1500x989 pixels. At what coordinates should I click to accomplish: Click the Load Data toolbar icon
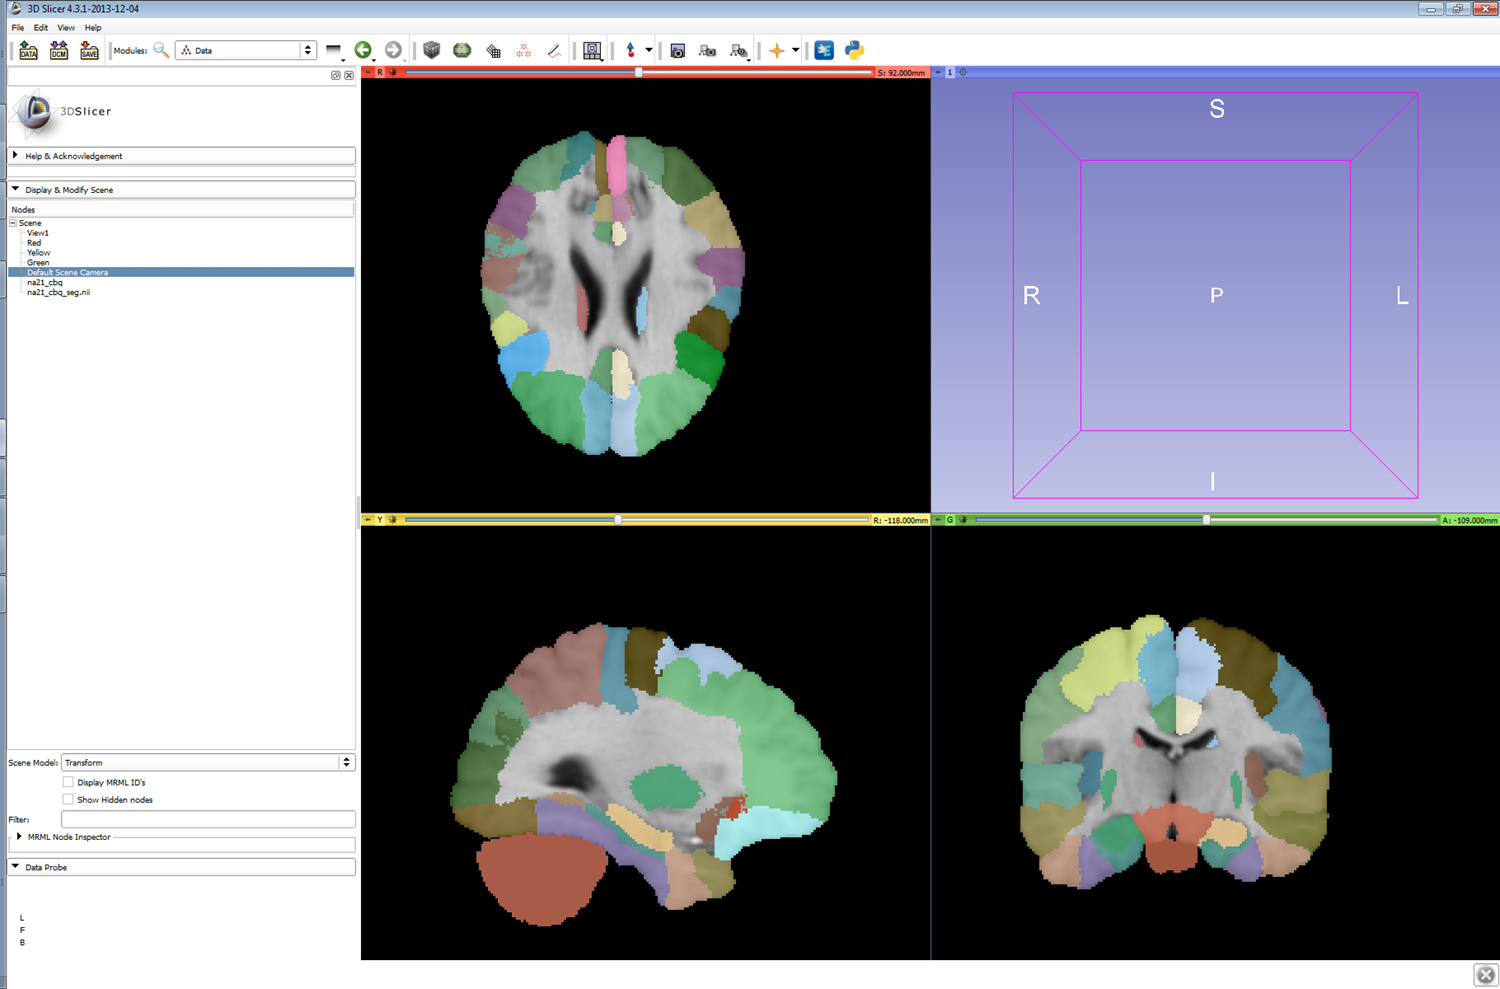(28, 50)
